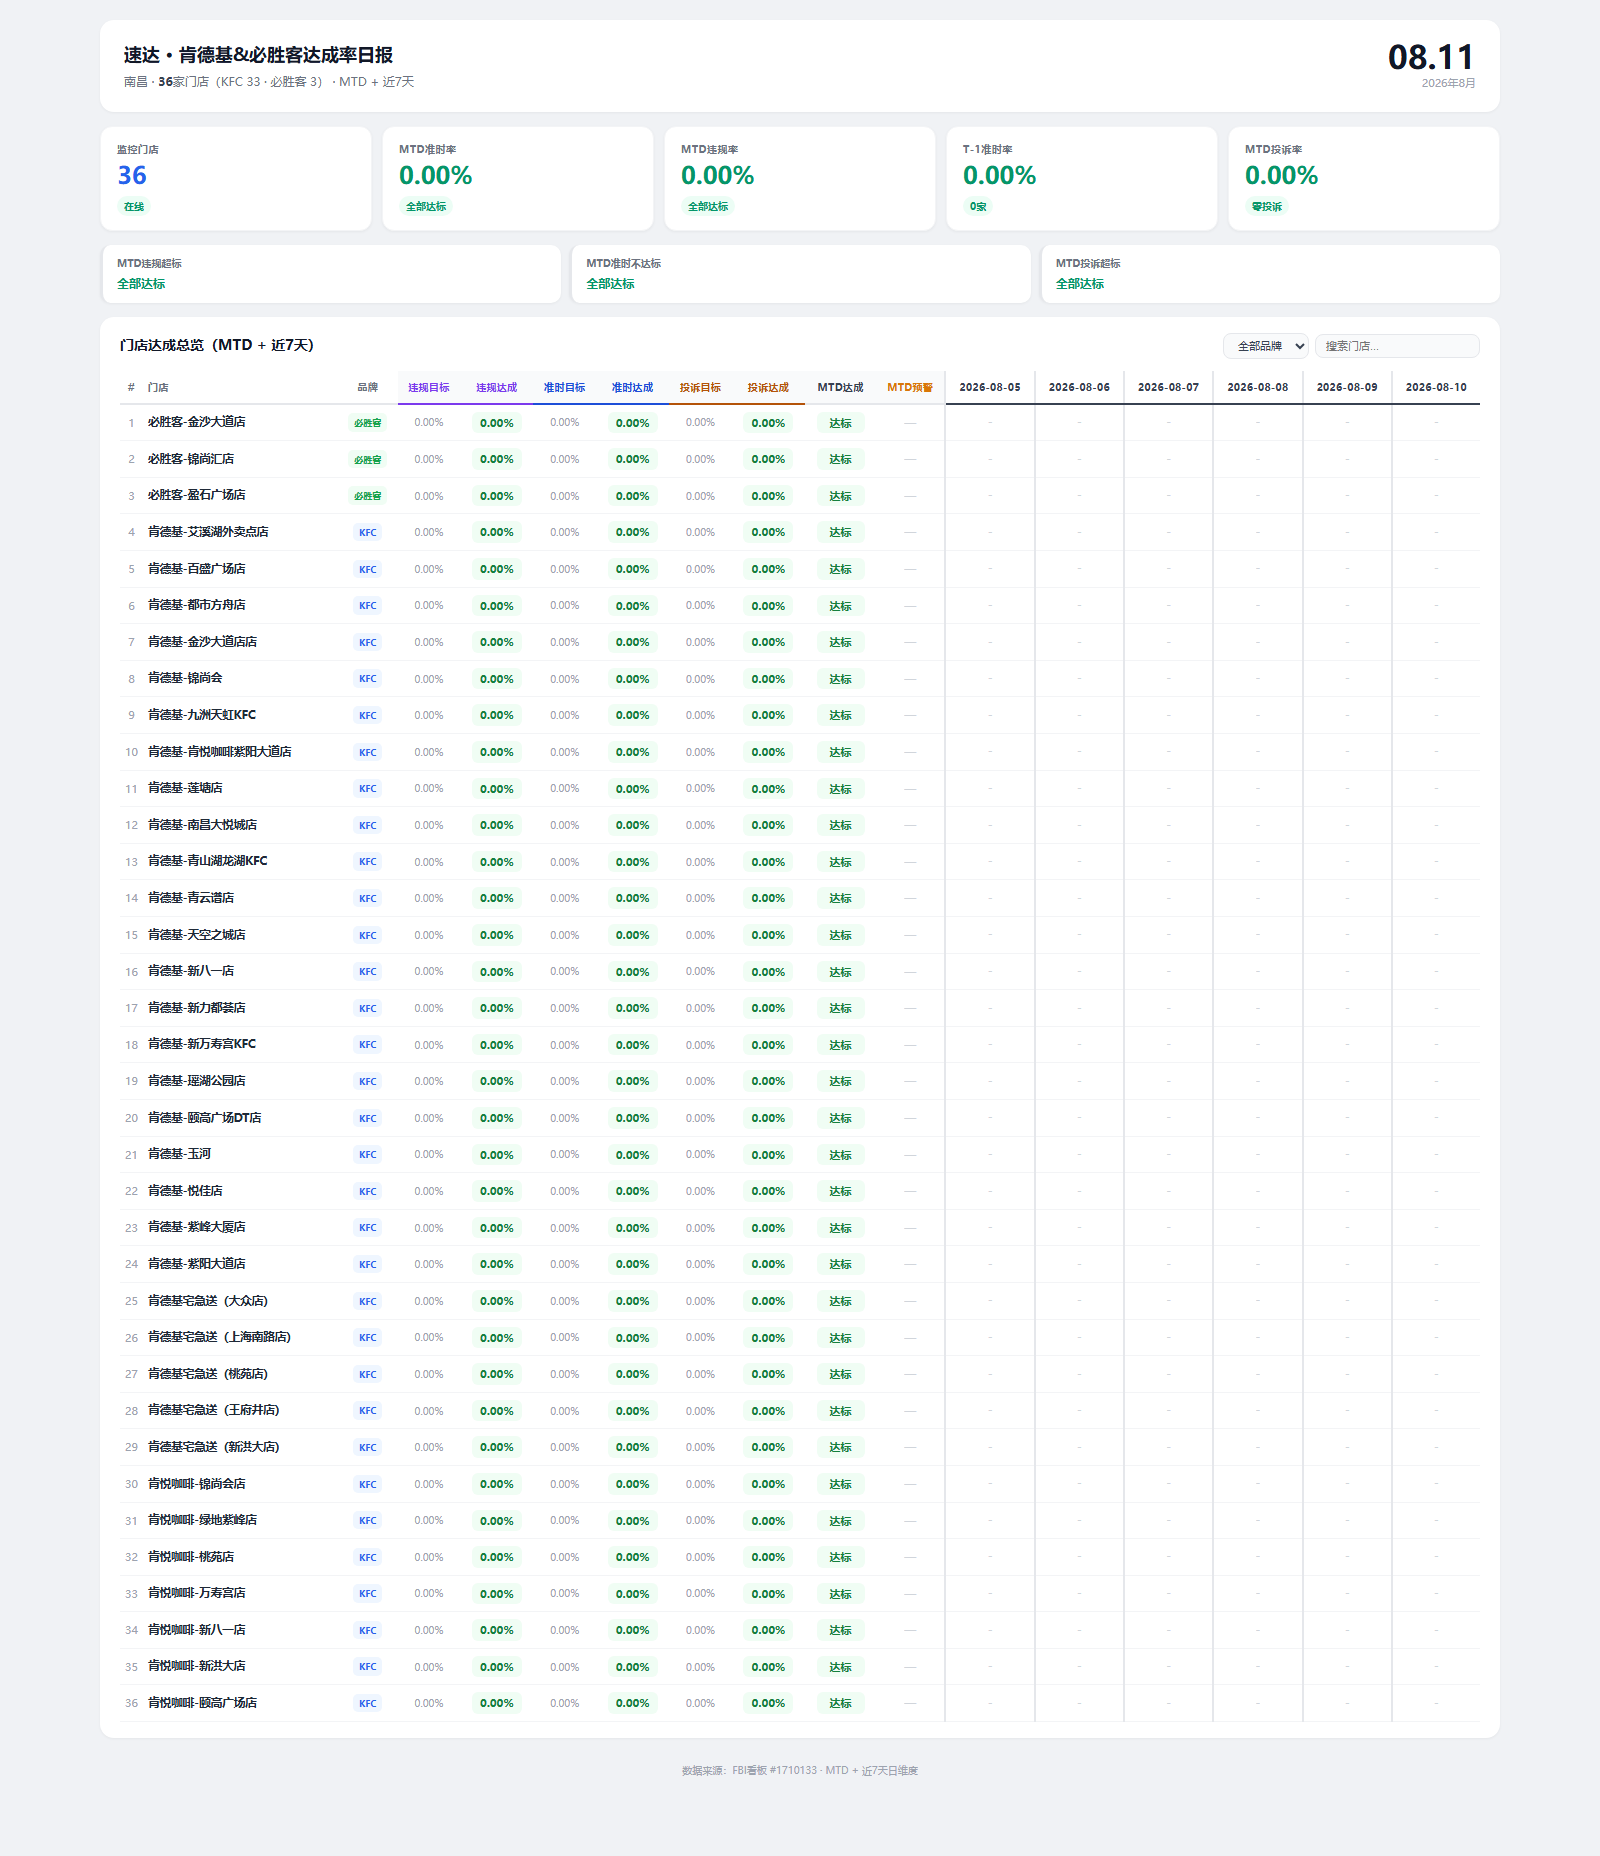1600x1856 pixels.
Task: Click the KFC badge for 艾溪湖外卖点店
Action: (368, 533)
